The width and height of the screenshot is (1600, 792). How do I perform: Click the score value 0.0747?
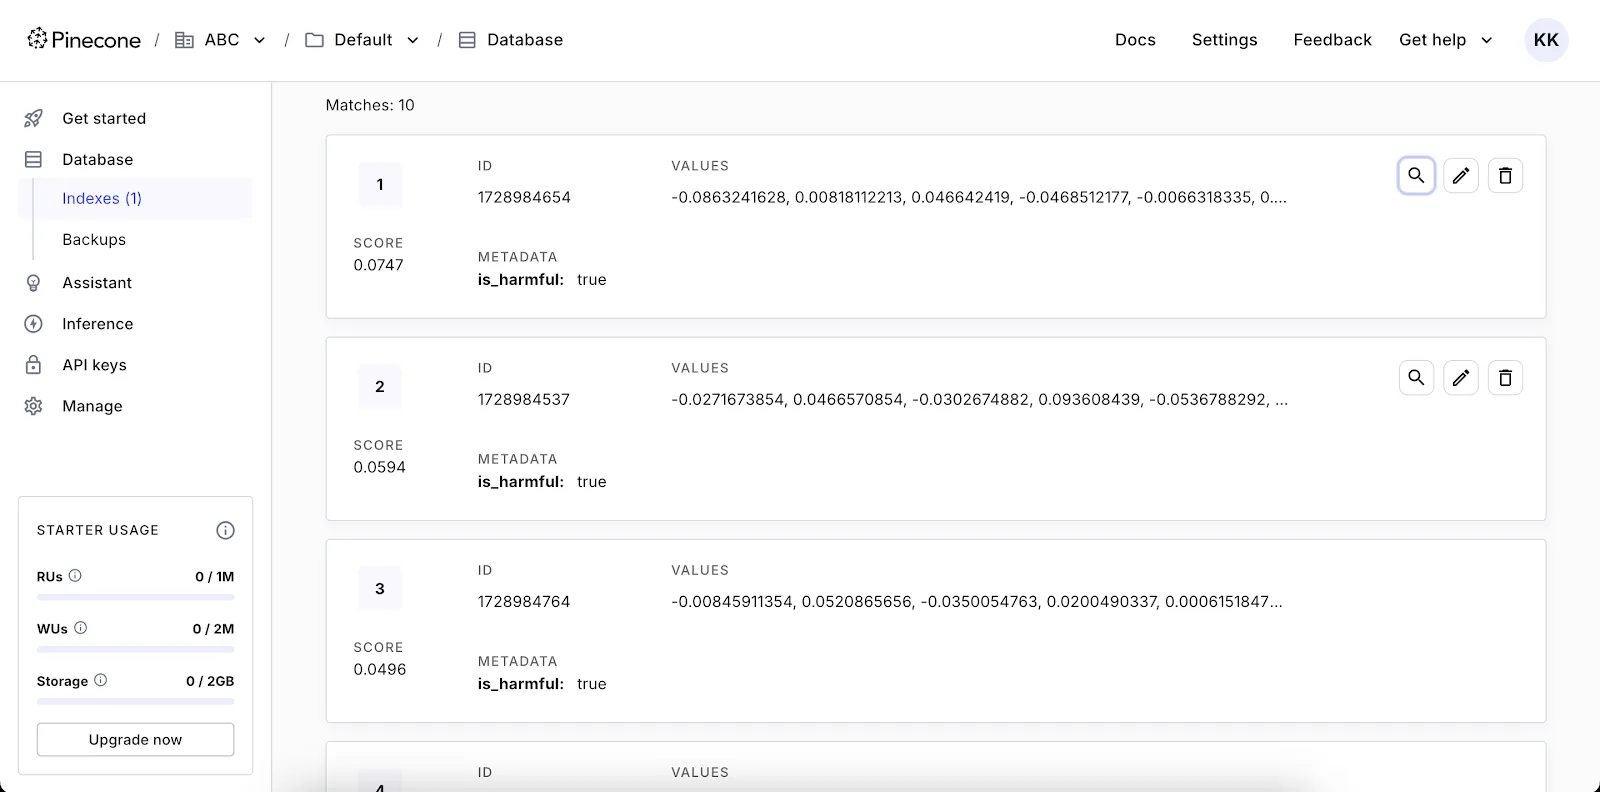pos(378,265)
